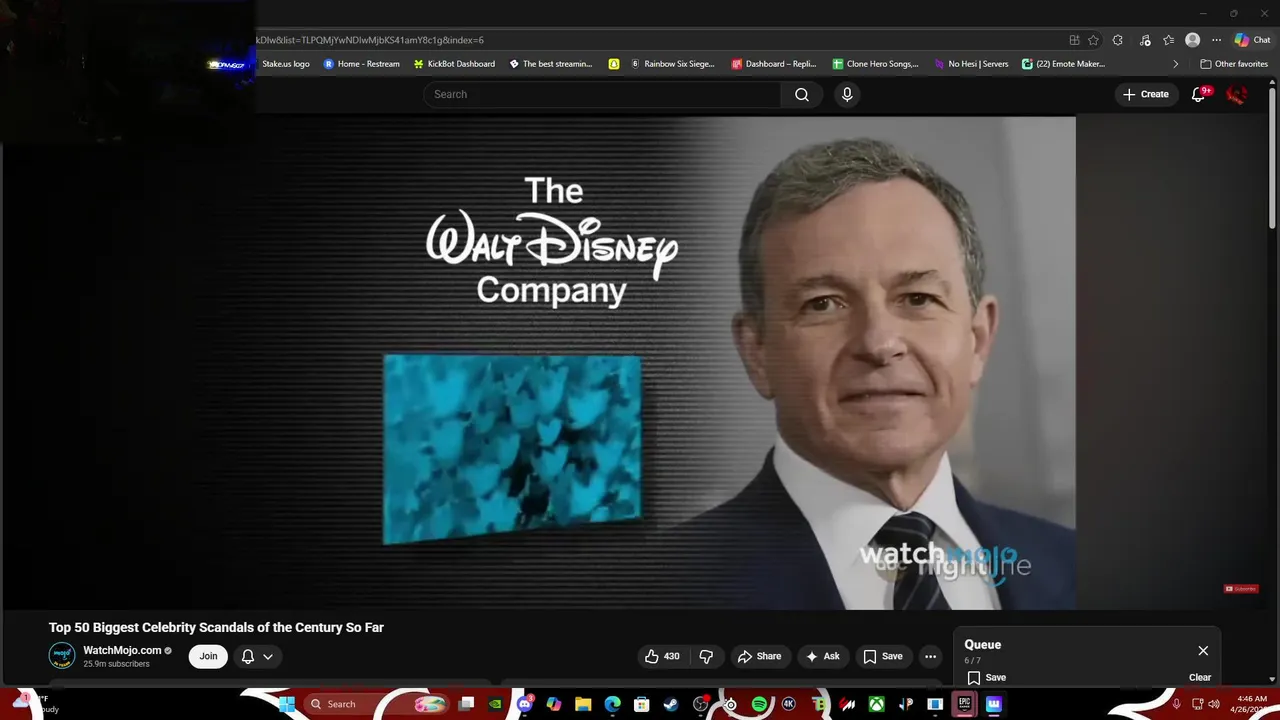The height and width of the screenshot is (720, 1280).
Task: Dislike the video with thumbs down
Action: click(x=706, y=656)
